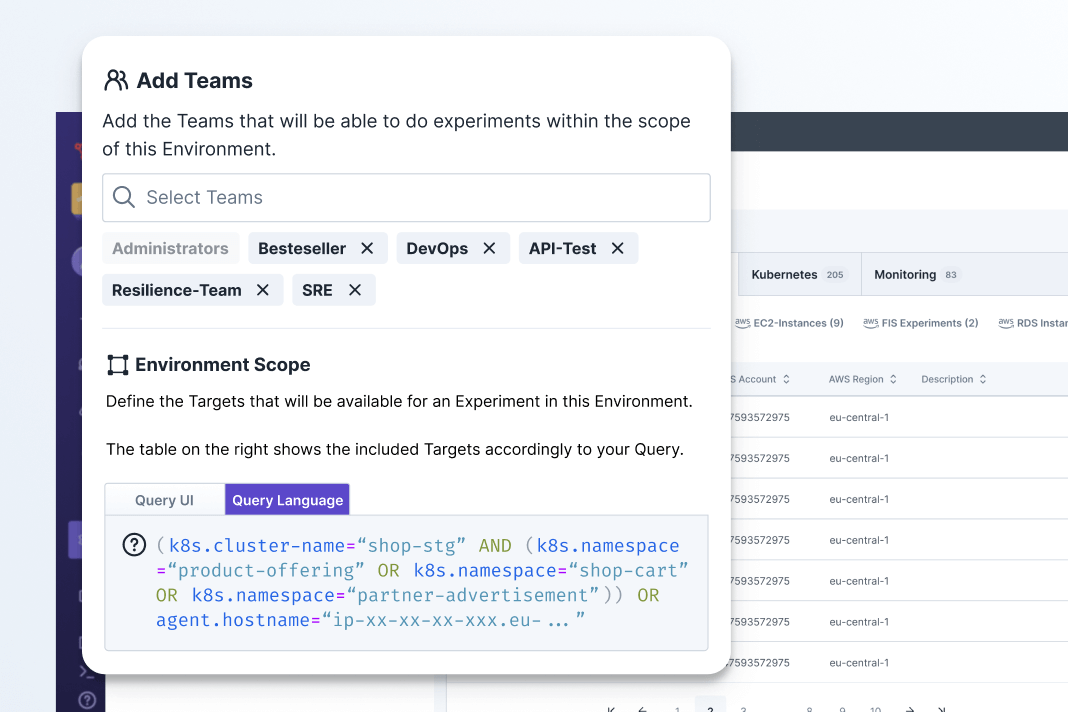Image resolution: width=1068 pixels, height=712 pixels.
Task: Remove the DevOps team tag
Action: 489,249
